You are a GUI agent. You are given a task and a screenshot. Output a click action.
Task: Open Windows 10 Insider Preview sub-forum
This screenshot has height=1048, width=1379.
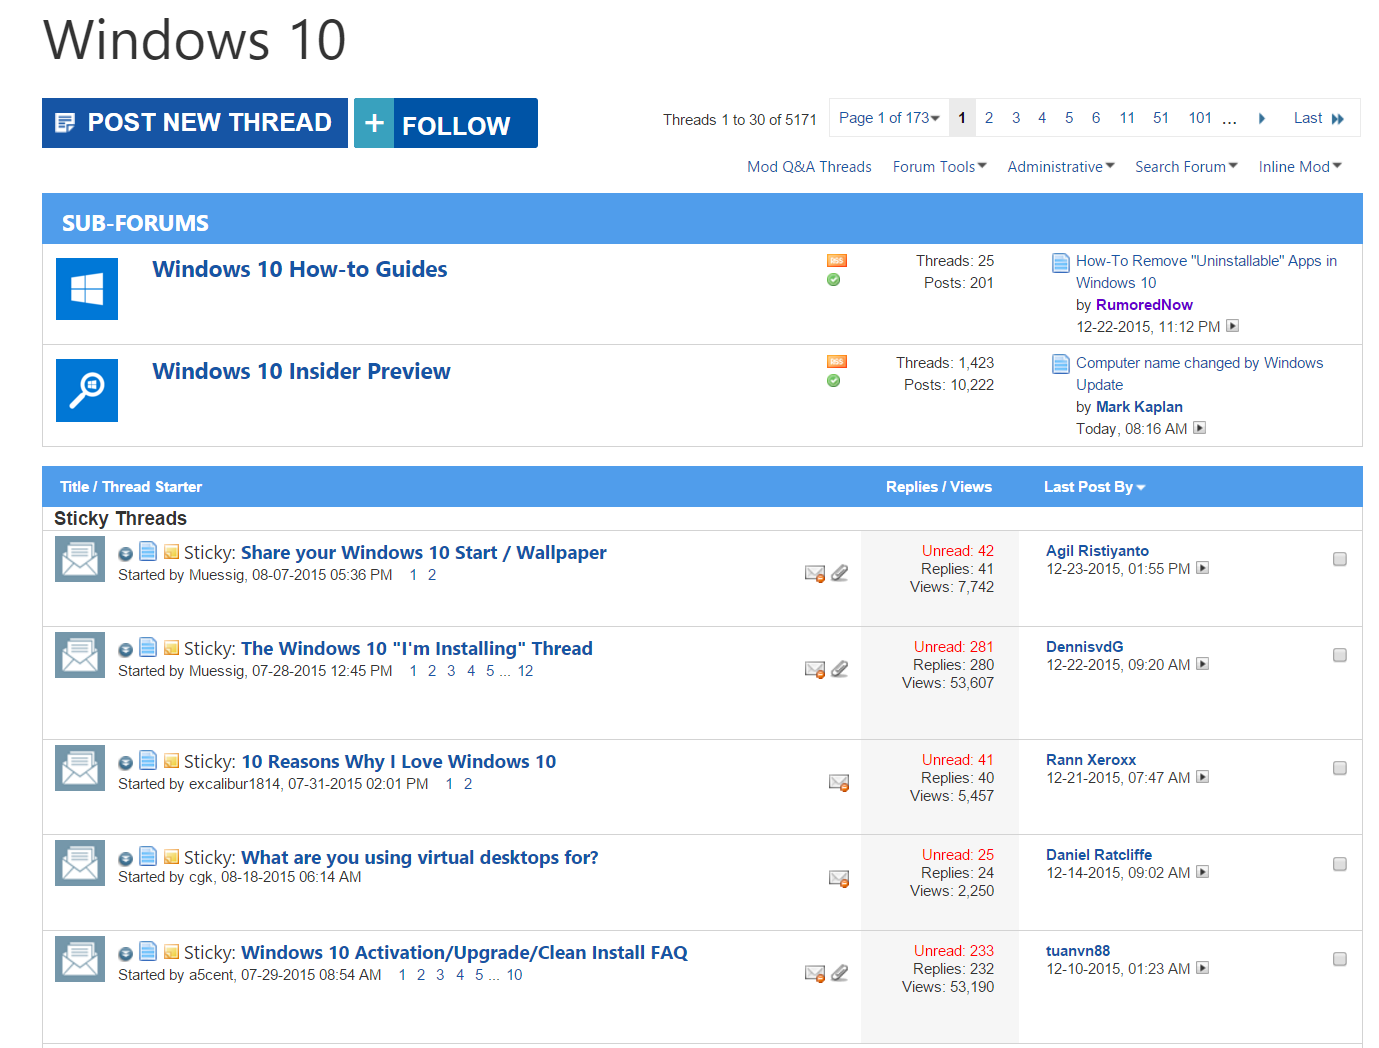coord(301,371)
